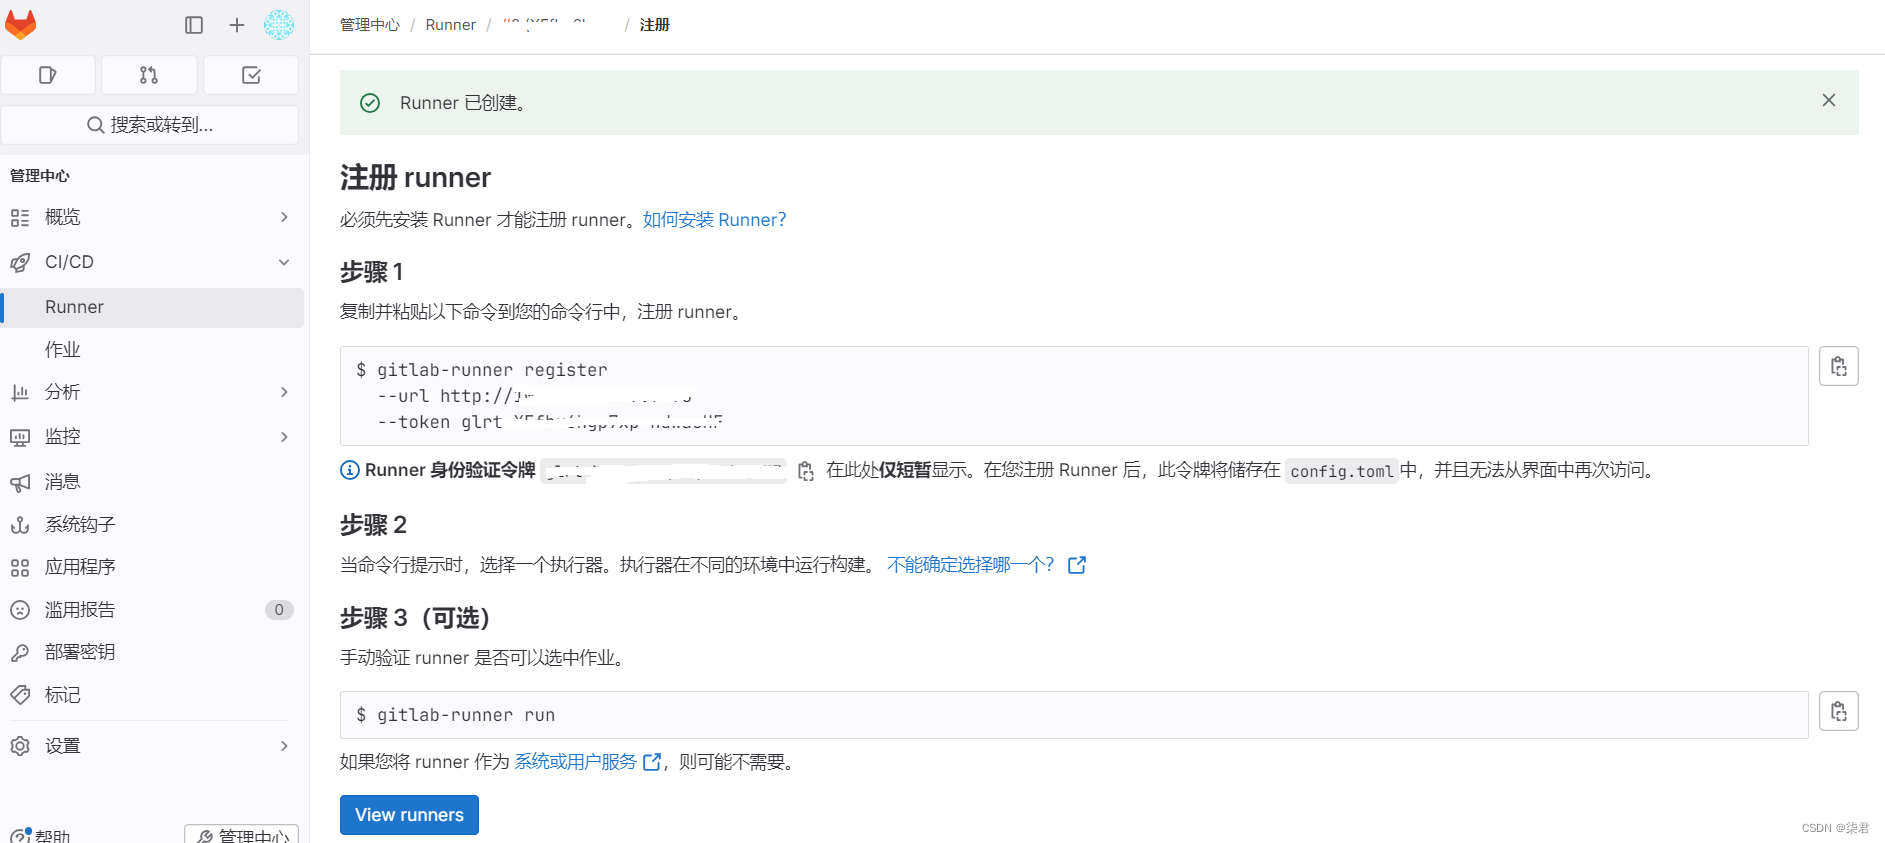Image resolution: width=1885 pixels, height=843 pixels.
Task: Click the 滥用报告 face icon
Action: click(x=20, y=610)
